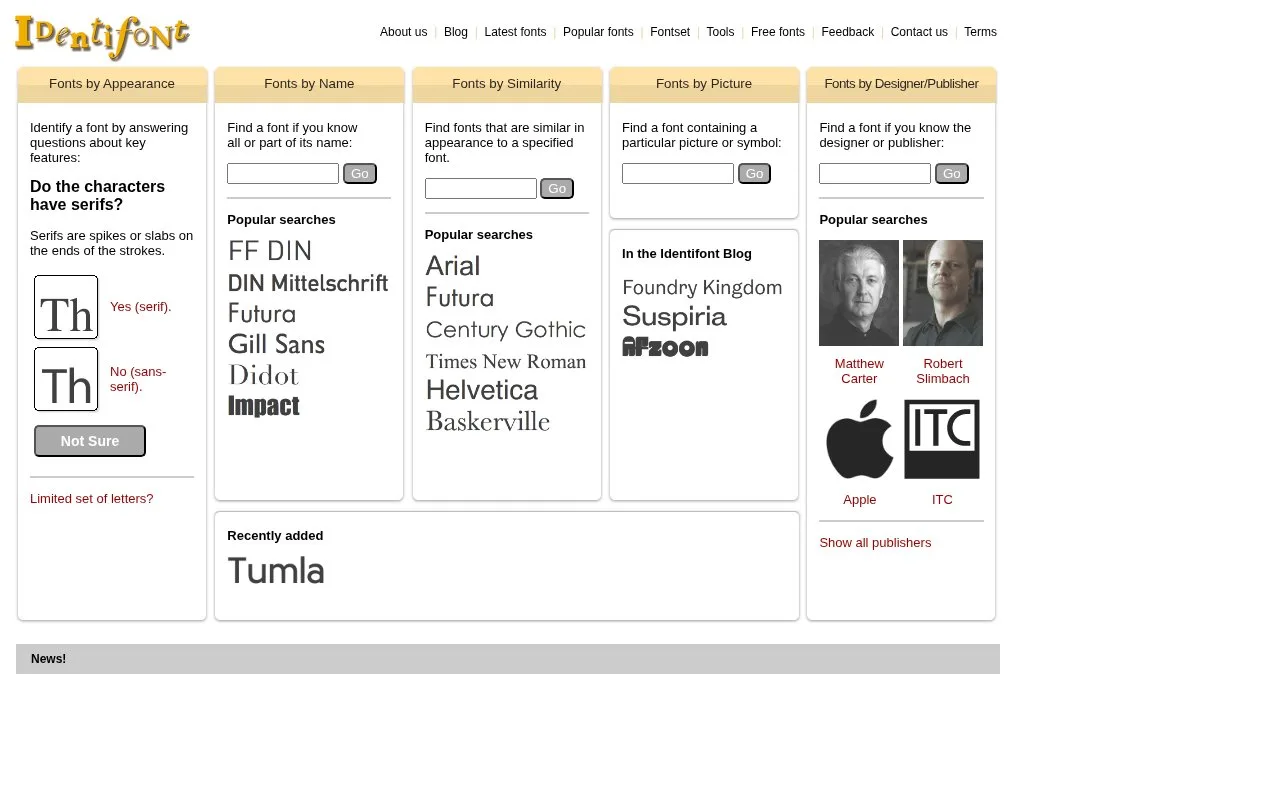1280x800 pixels.
Task: Open AFzoon blog font sample
Action: tap(665, 346)
